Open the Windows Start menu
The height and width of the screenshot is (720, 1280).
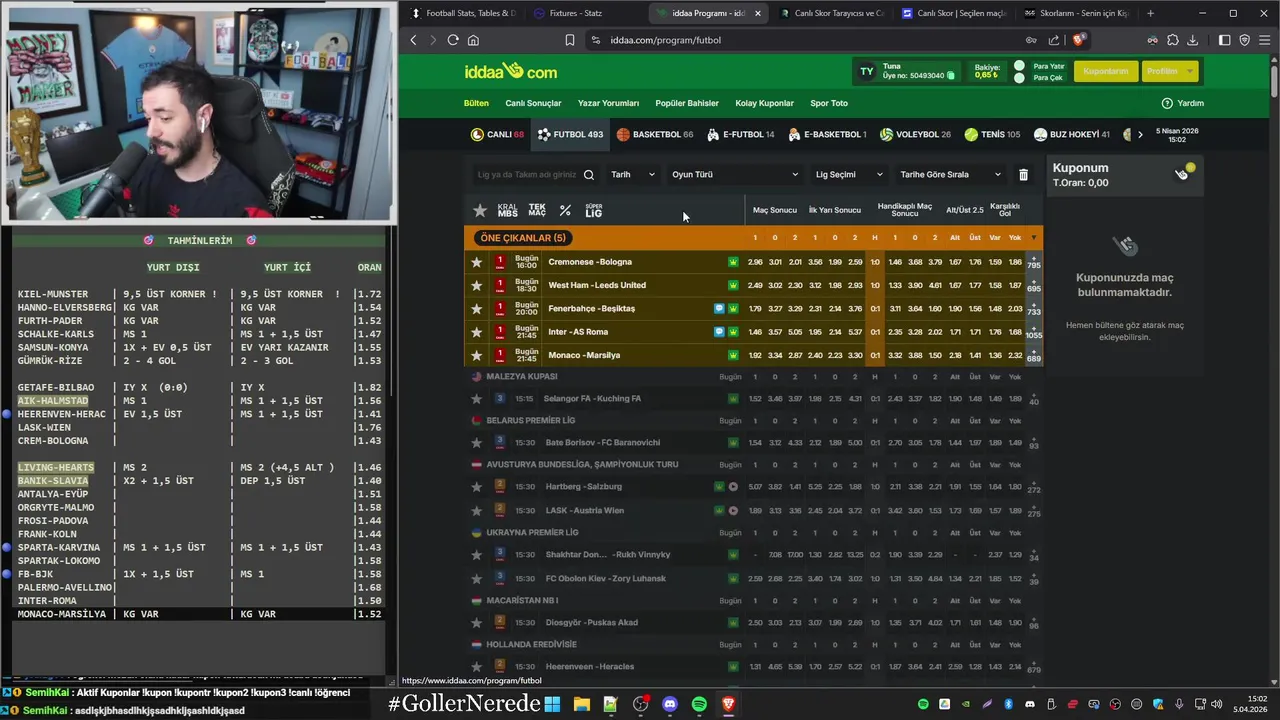(x=552, y=704)
